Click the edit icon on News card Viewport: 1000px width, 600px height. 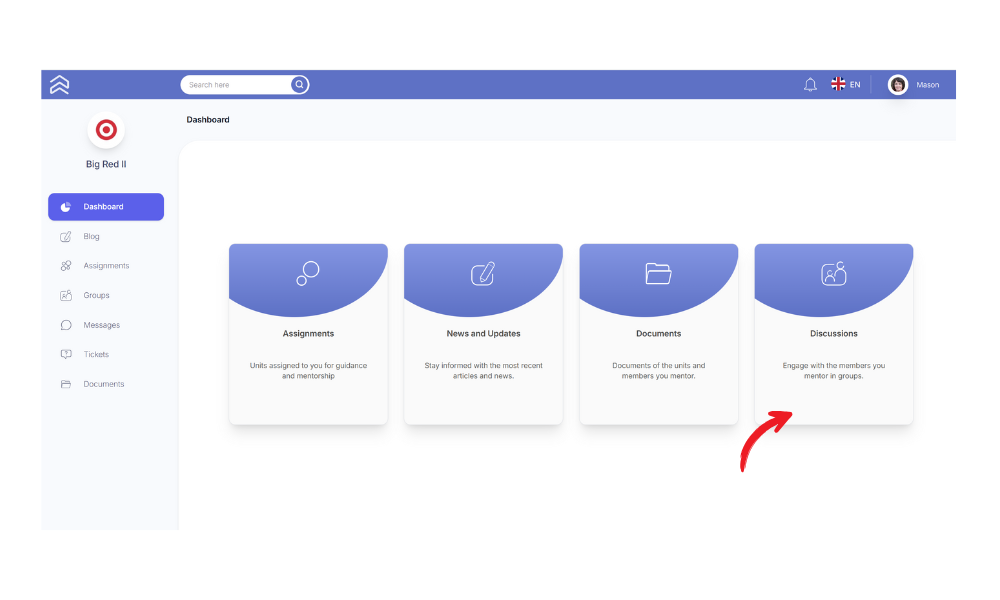[x=483, y=274]
